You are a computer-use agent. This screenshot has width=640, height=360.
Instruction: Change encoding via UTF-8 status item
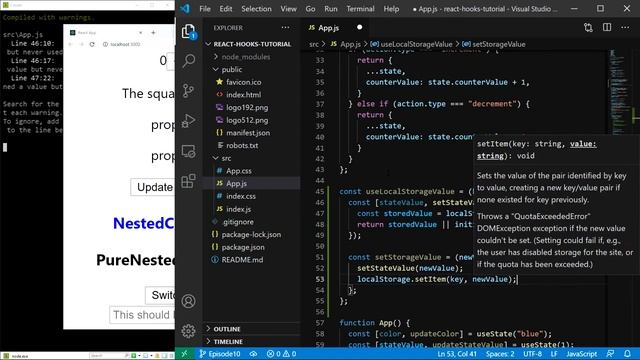click(x=532, y=353)
